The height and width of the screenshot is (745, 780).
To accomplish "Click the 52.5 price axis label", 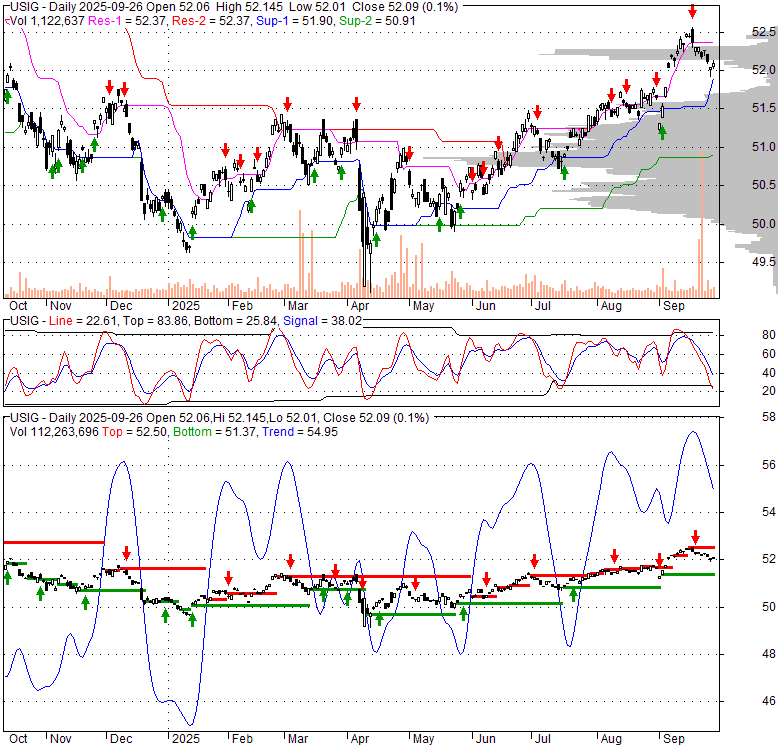I will click(x=763, y=32).
